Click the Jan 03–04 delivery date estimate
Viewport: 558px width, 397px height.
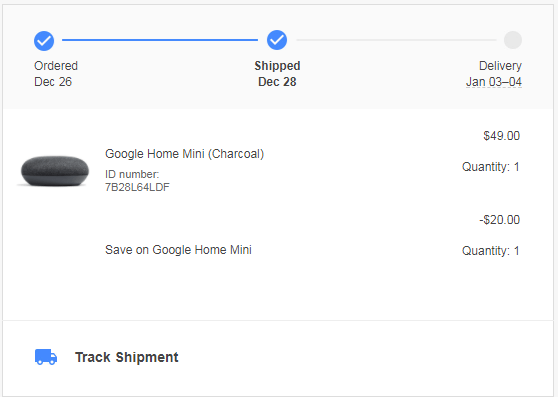[x=494, y=82]
